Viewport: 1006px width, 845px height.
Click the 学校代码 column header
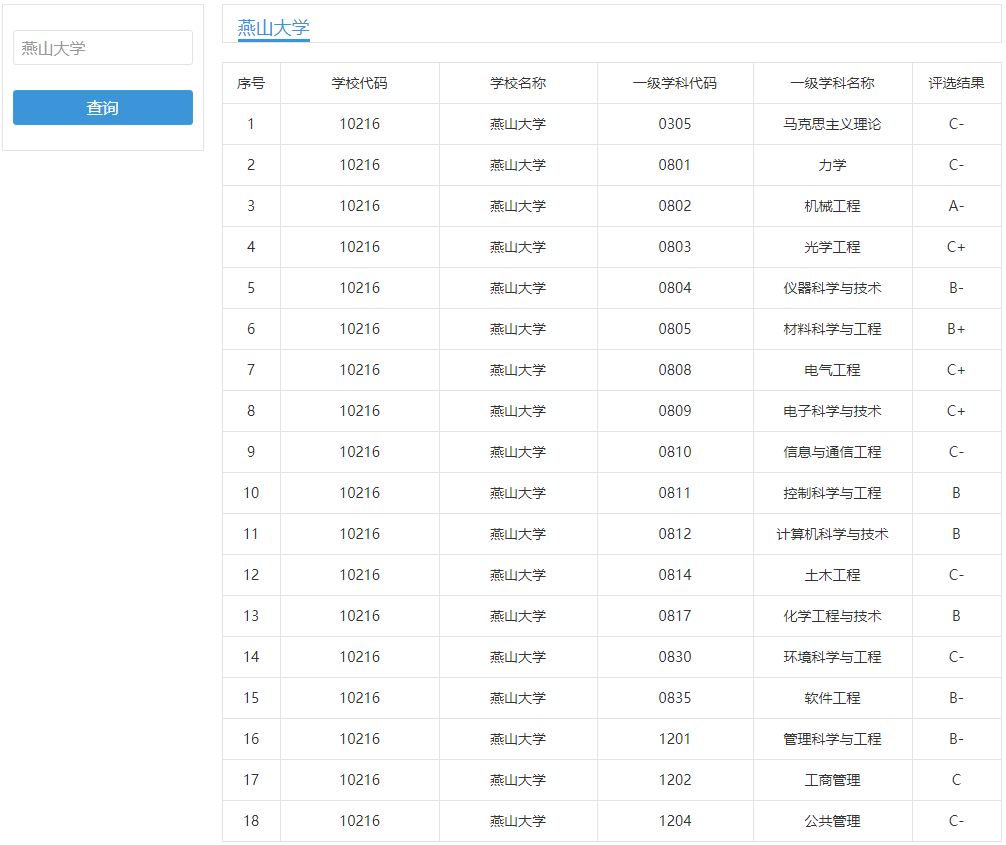(x=359, y=83)
